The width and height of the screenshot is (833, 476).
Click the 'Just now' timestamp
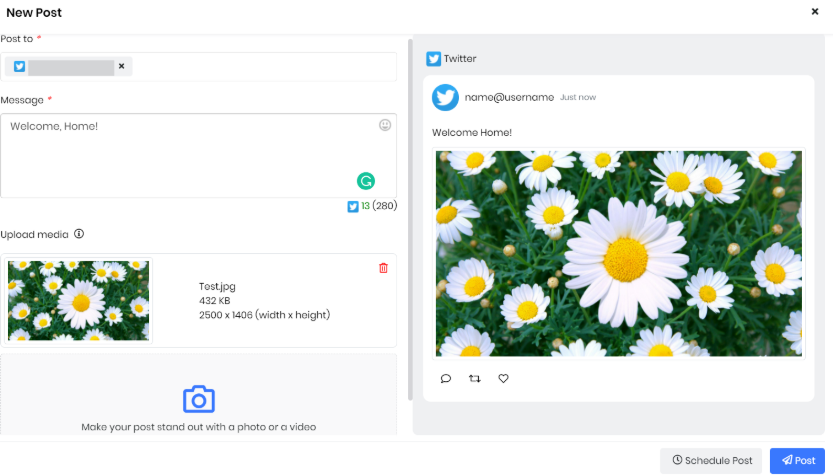[578, 97]
